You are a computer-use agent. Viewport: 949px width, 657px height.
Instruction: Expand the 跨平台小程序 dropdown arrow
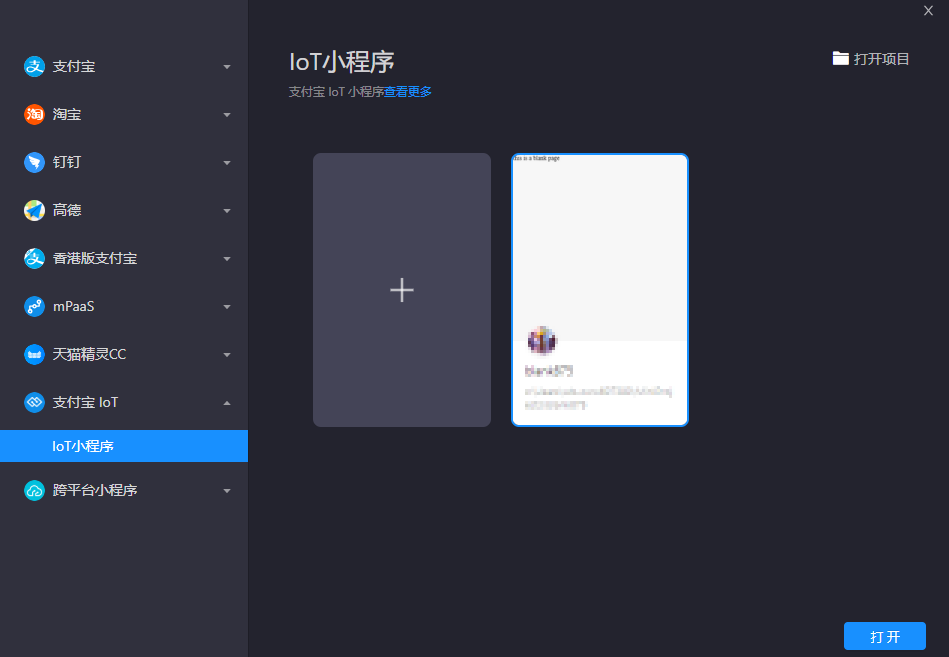tap(227, 491)
